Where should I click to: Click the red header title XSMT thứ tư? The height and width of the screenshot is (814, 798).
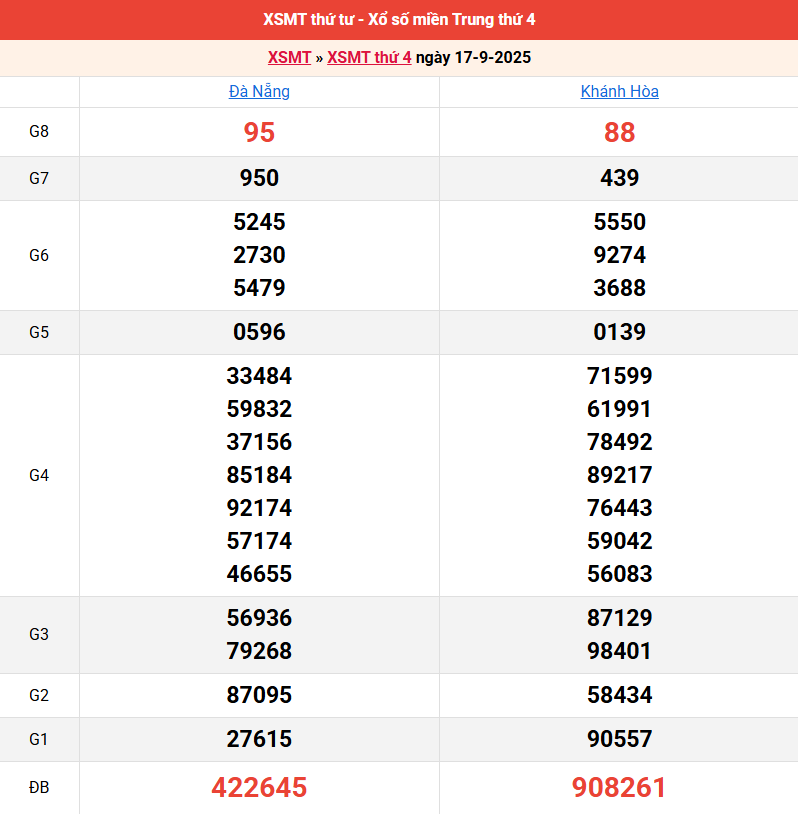[399, 20]
